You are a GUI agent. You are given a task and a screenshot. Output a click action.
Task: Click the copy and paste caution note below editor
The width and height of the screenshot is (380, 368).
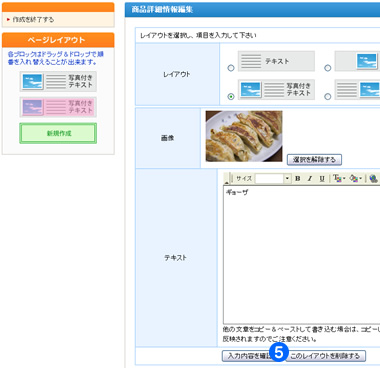[301, 334]
